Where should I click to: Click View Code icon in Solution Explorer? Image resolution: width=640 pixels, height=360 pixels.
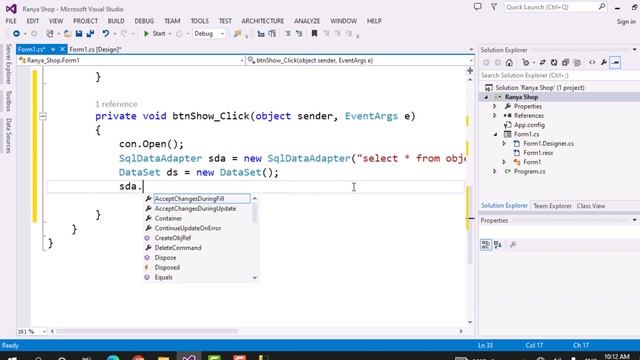pyautogui.click(x=592, y=63)
